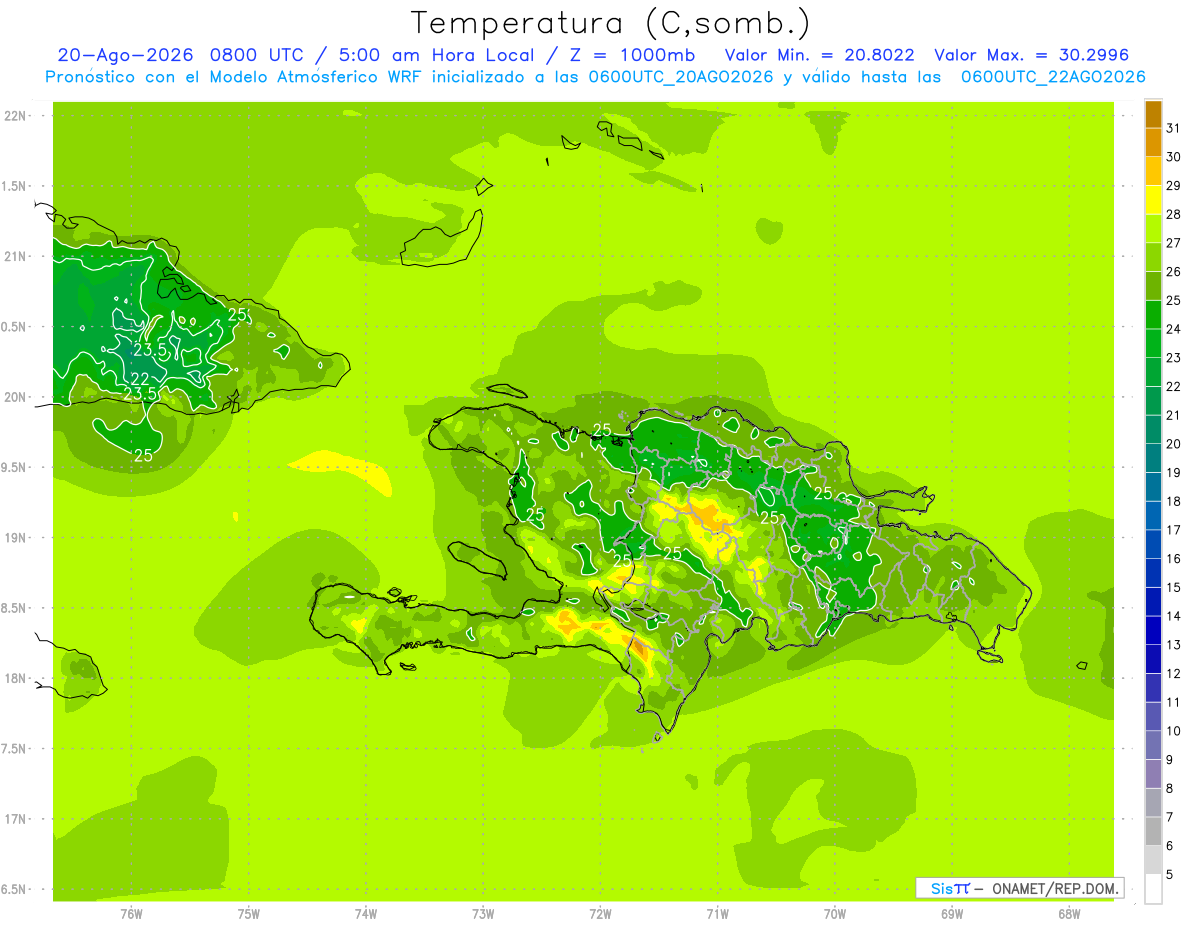This screenshot has height=927, width=1200.
Task: Click the gray 6 degree legend swatch
Action: pyautogui.click(x=1153, y=832)
